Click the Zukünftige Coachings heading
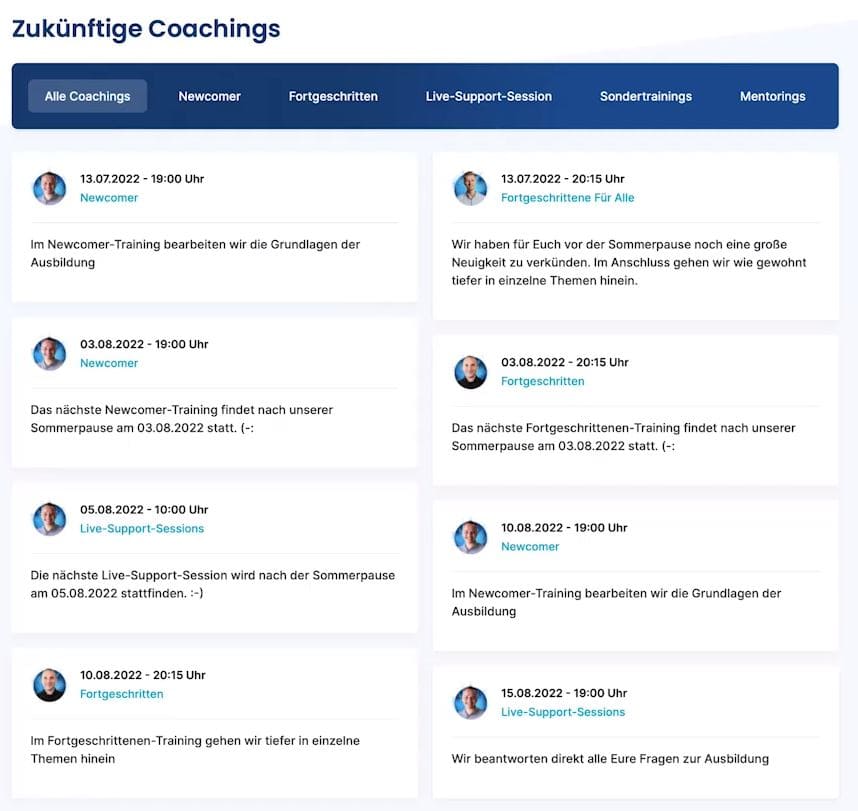The image size is (858, 811). pyautogui.click(x=146, y=29)
